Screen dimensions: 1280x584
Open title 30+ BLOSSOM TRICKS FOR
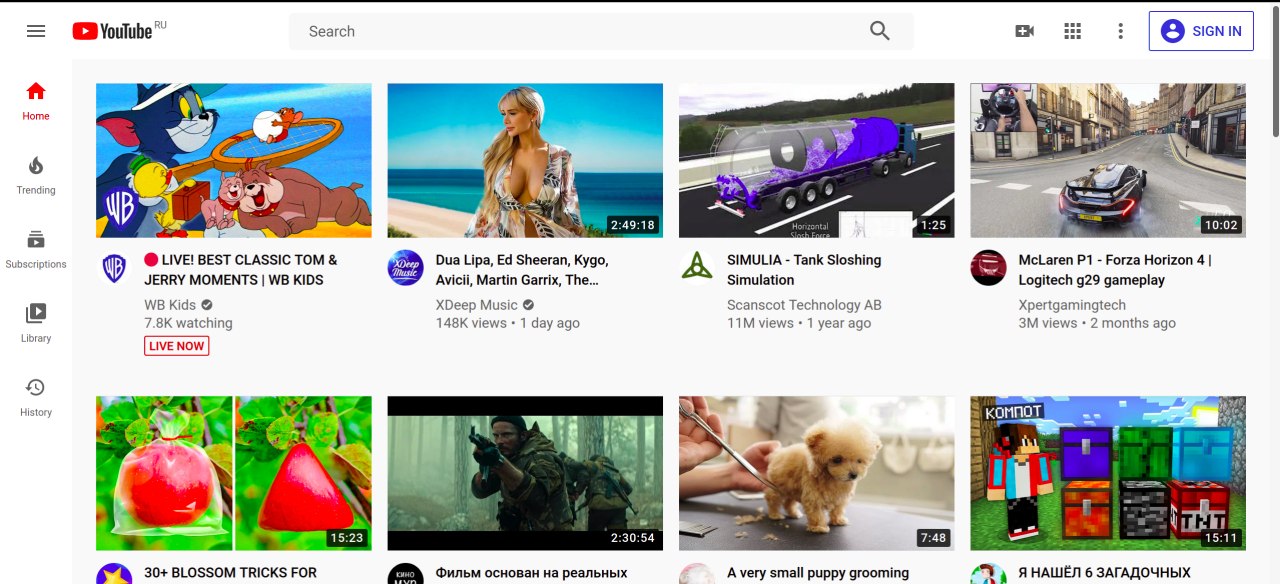pyautogui.click(x=230, y=573)
